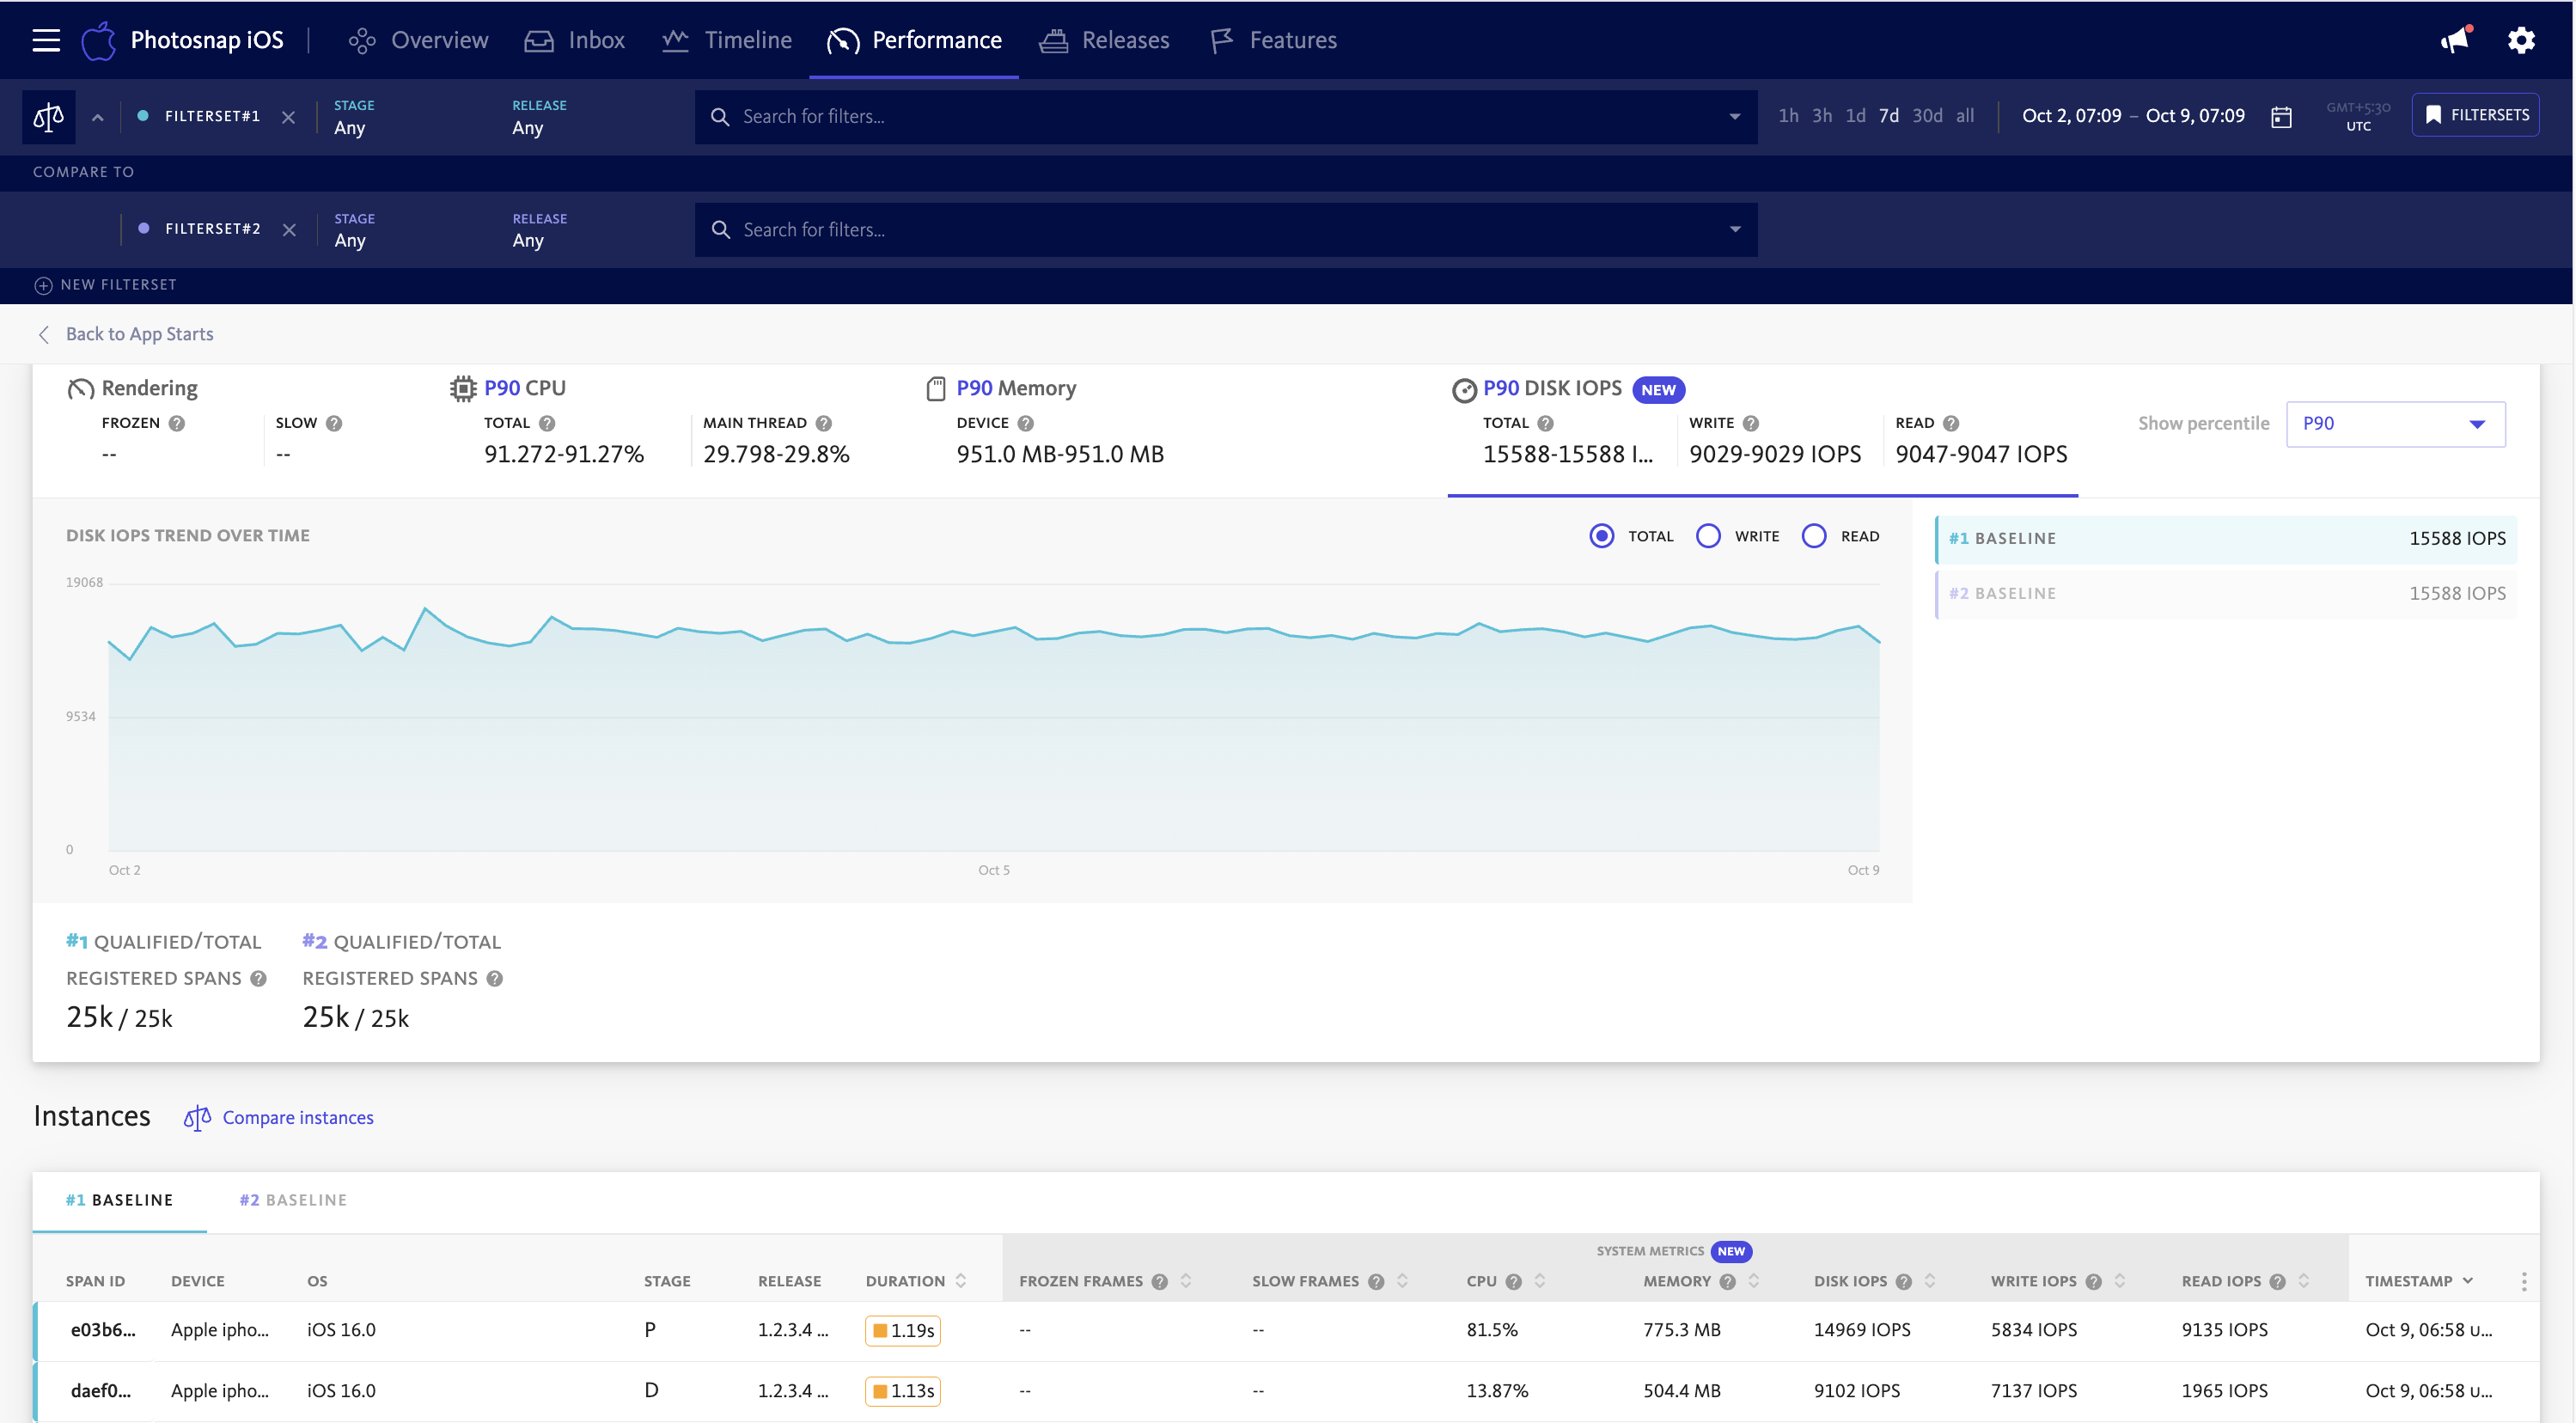Switch to the Releases tab
This screenshot has height=1423, width=2576.
point(1104,40)
